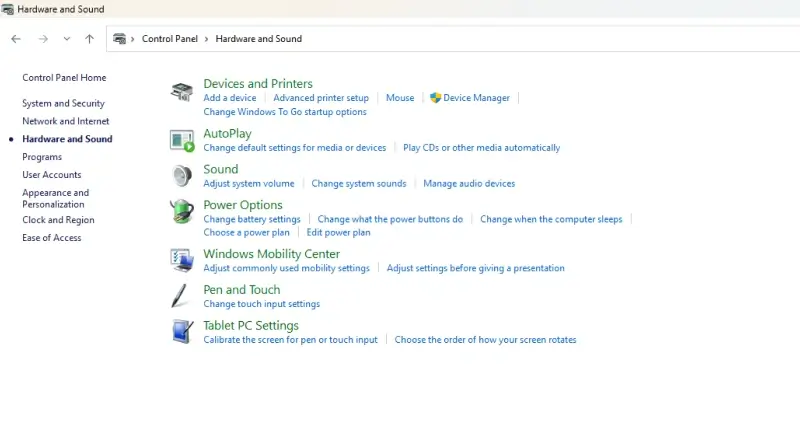Go up one level with the up arrow

(90, 39)
